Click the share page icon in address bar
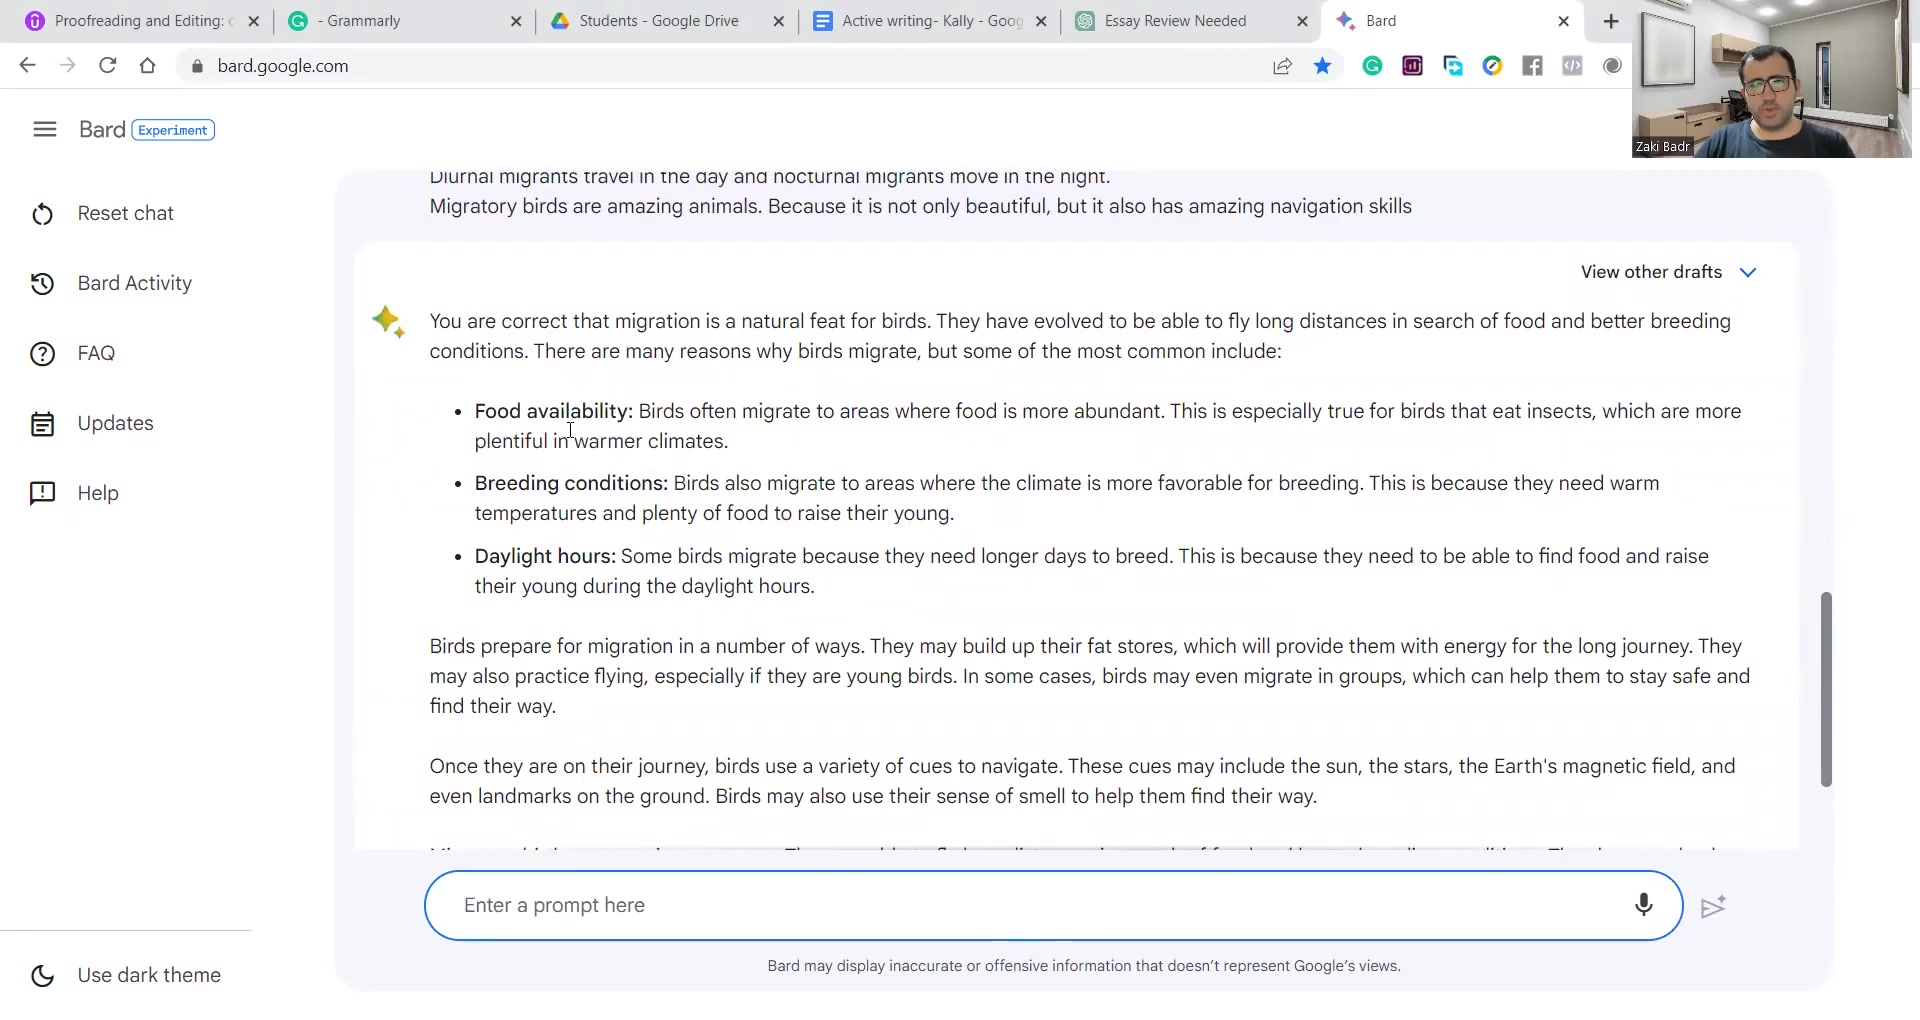Screen dimensions: 1920x1020 pyautogui.click(x=1282, y=66)
